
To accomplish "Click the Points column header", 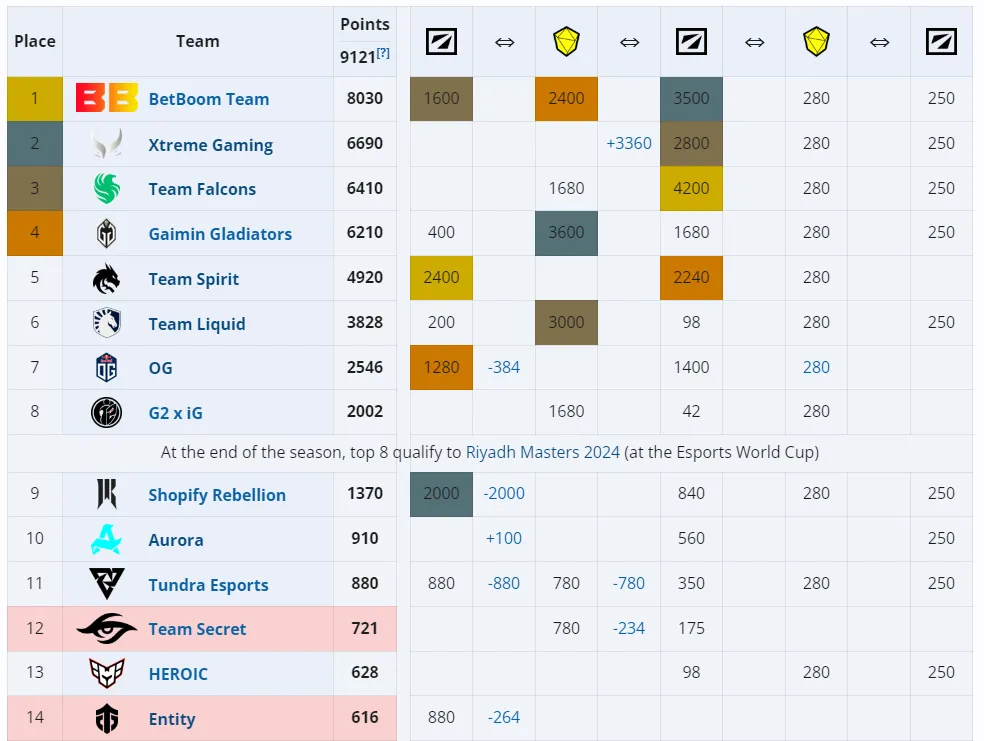I will (365, 24).
